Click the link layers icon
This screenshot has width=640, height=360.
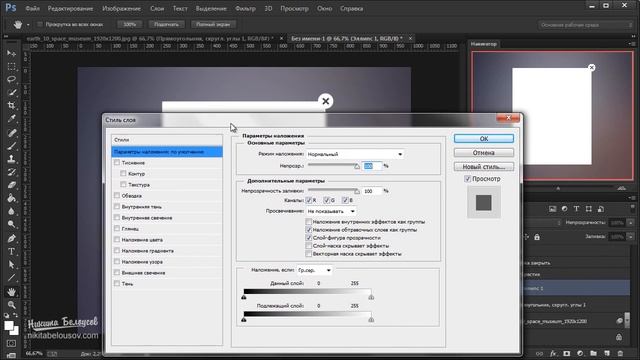tap(539, 353)
